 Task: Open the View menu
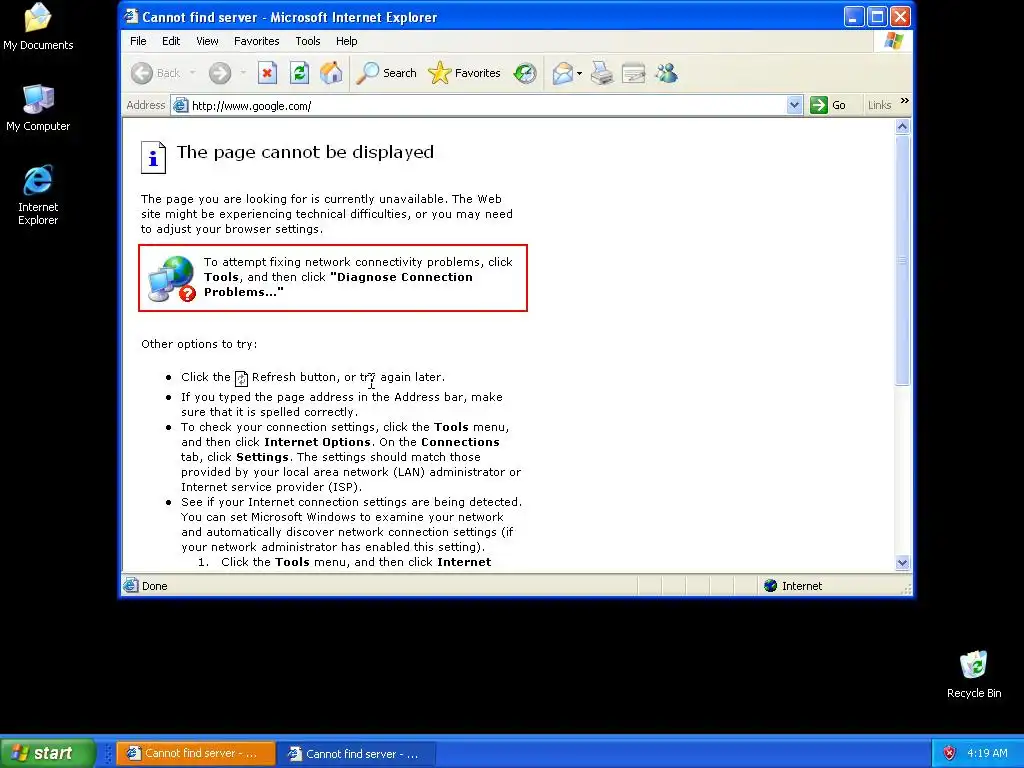click(x=207, y=41)
